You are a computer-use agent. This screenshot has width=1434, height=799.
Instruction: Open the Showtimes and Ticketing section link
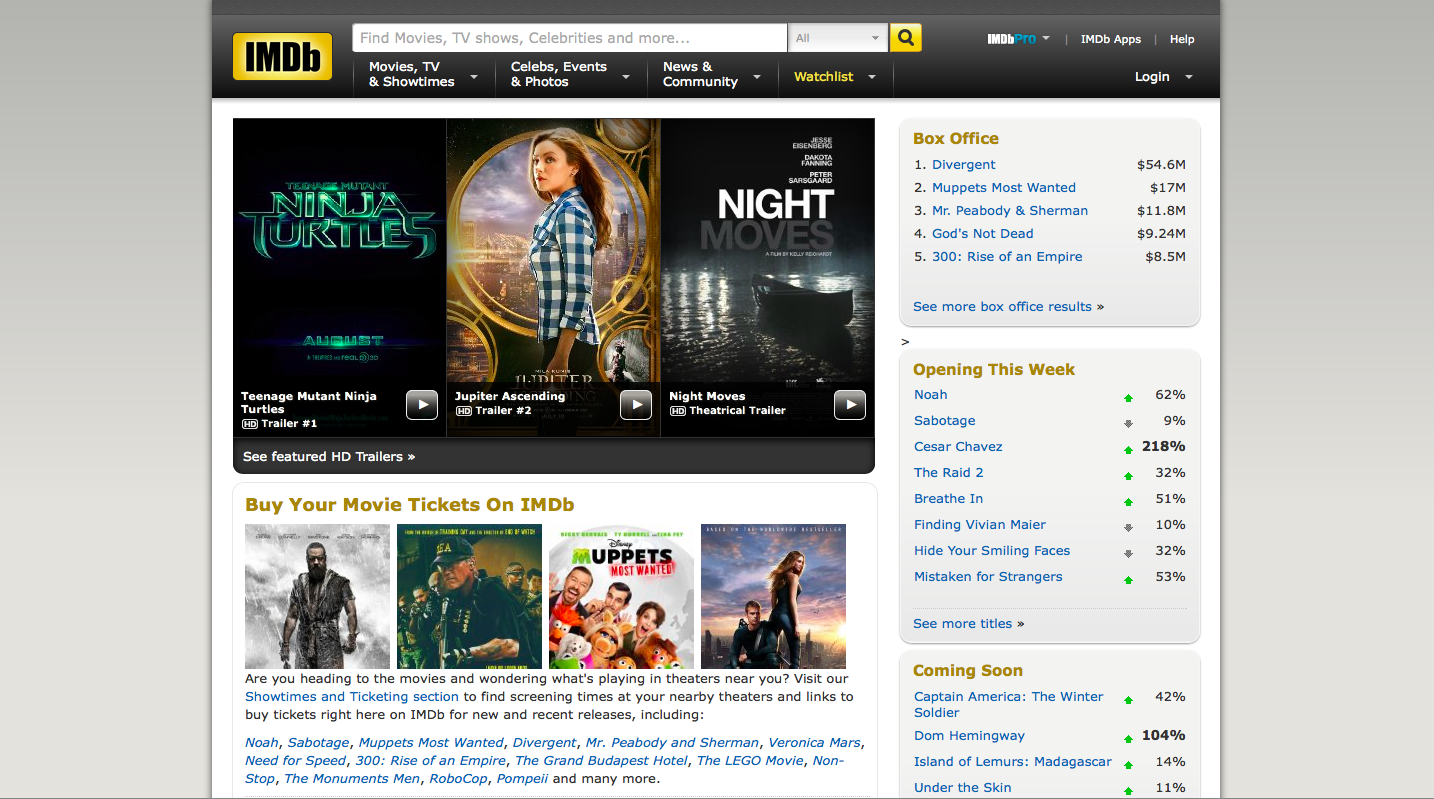coord(352,696)
